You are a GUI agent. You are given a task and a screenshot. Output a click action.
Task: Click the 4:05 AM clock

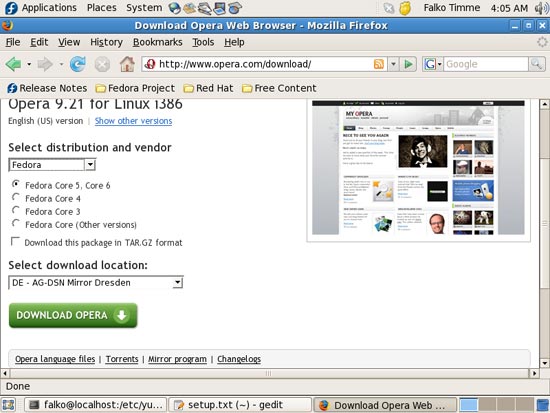coord(509,8)
